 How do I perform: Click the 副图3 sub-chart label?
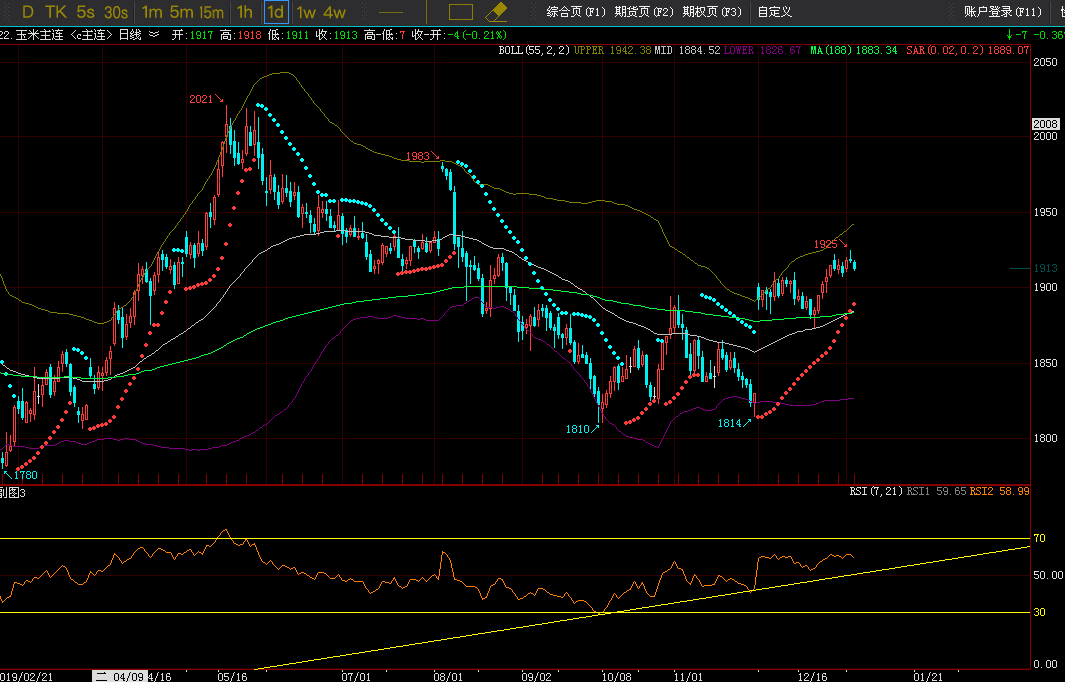tap(12, 493)
